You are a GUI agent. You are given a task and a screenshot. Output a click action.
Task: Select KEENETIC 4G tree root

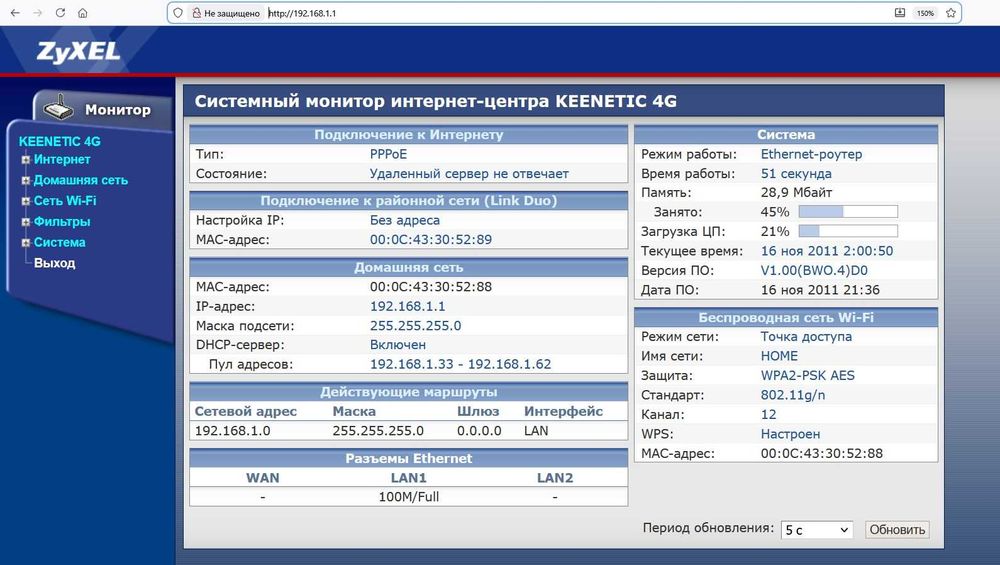pos(59,142)
